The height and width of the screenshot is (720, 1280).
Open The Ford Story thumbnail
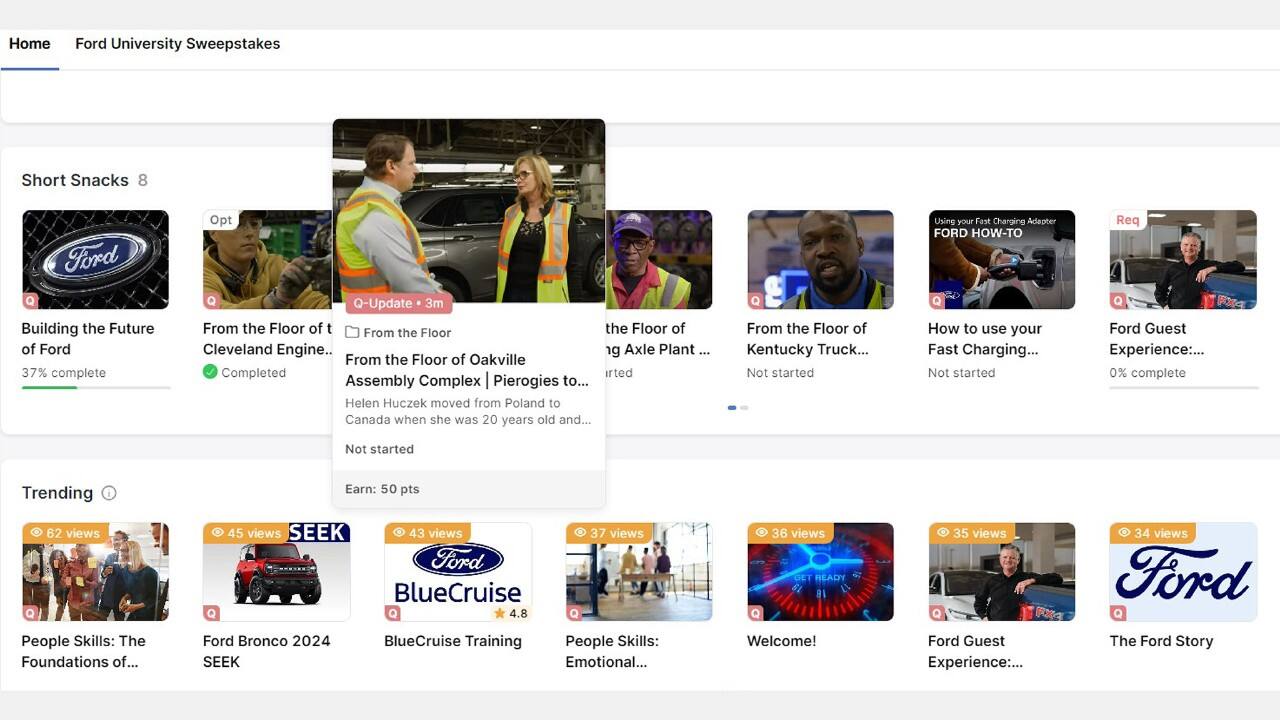[x=1183, y=572]
